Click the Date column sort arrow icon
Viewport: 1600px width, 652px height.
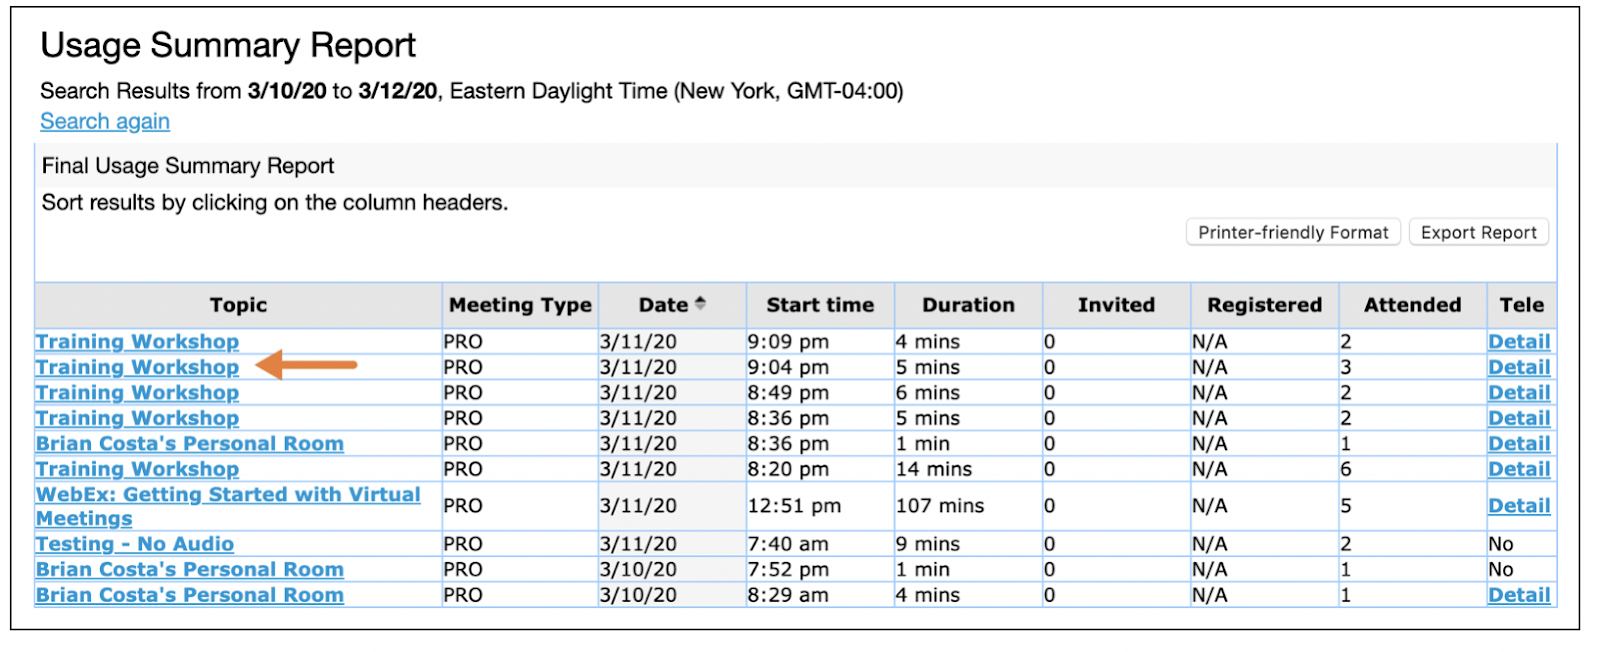click(700, 303)
